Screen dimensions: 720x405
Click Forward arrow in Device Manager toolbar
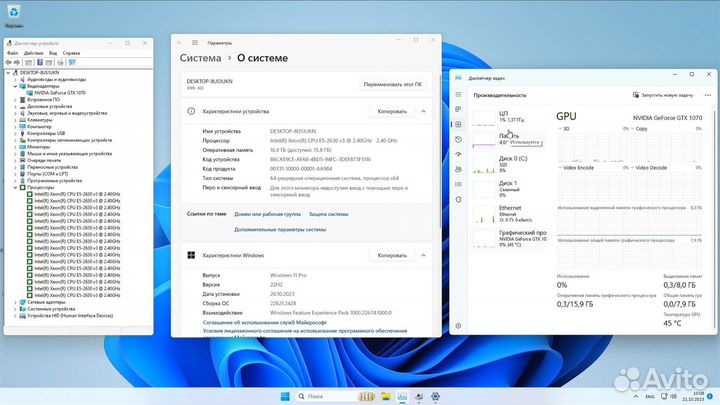coord(17,62)
